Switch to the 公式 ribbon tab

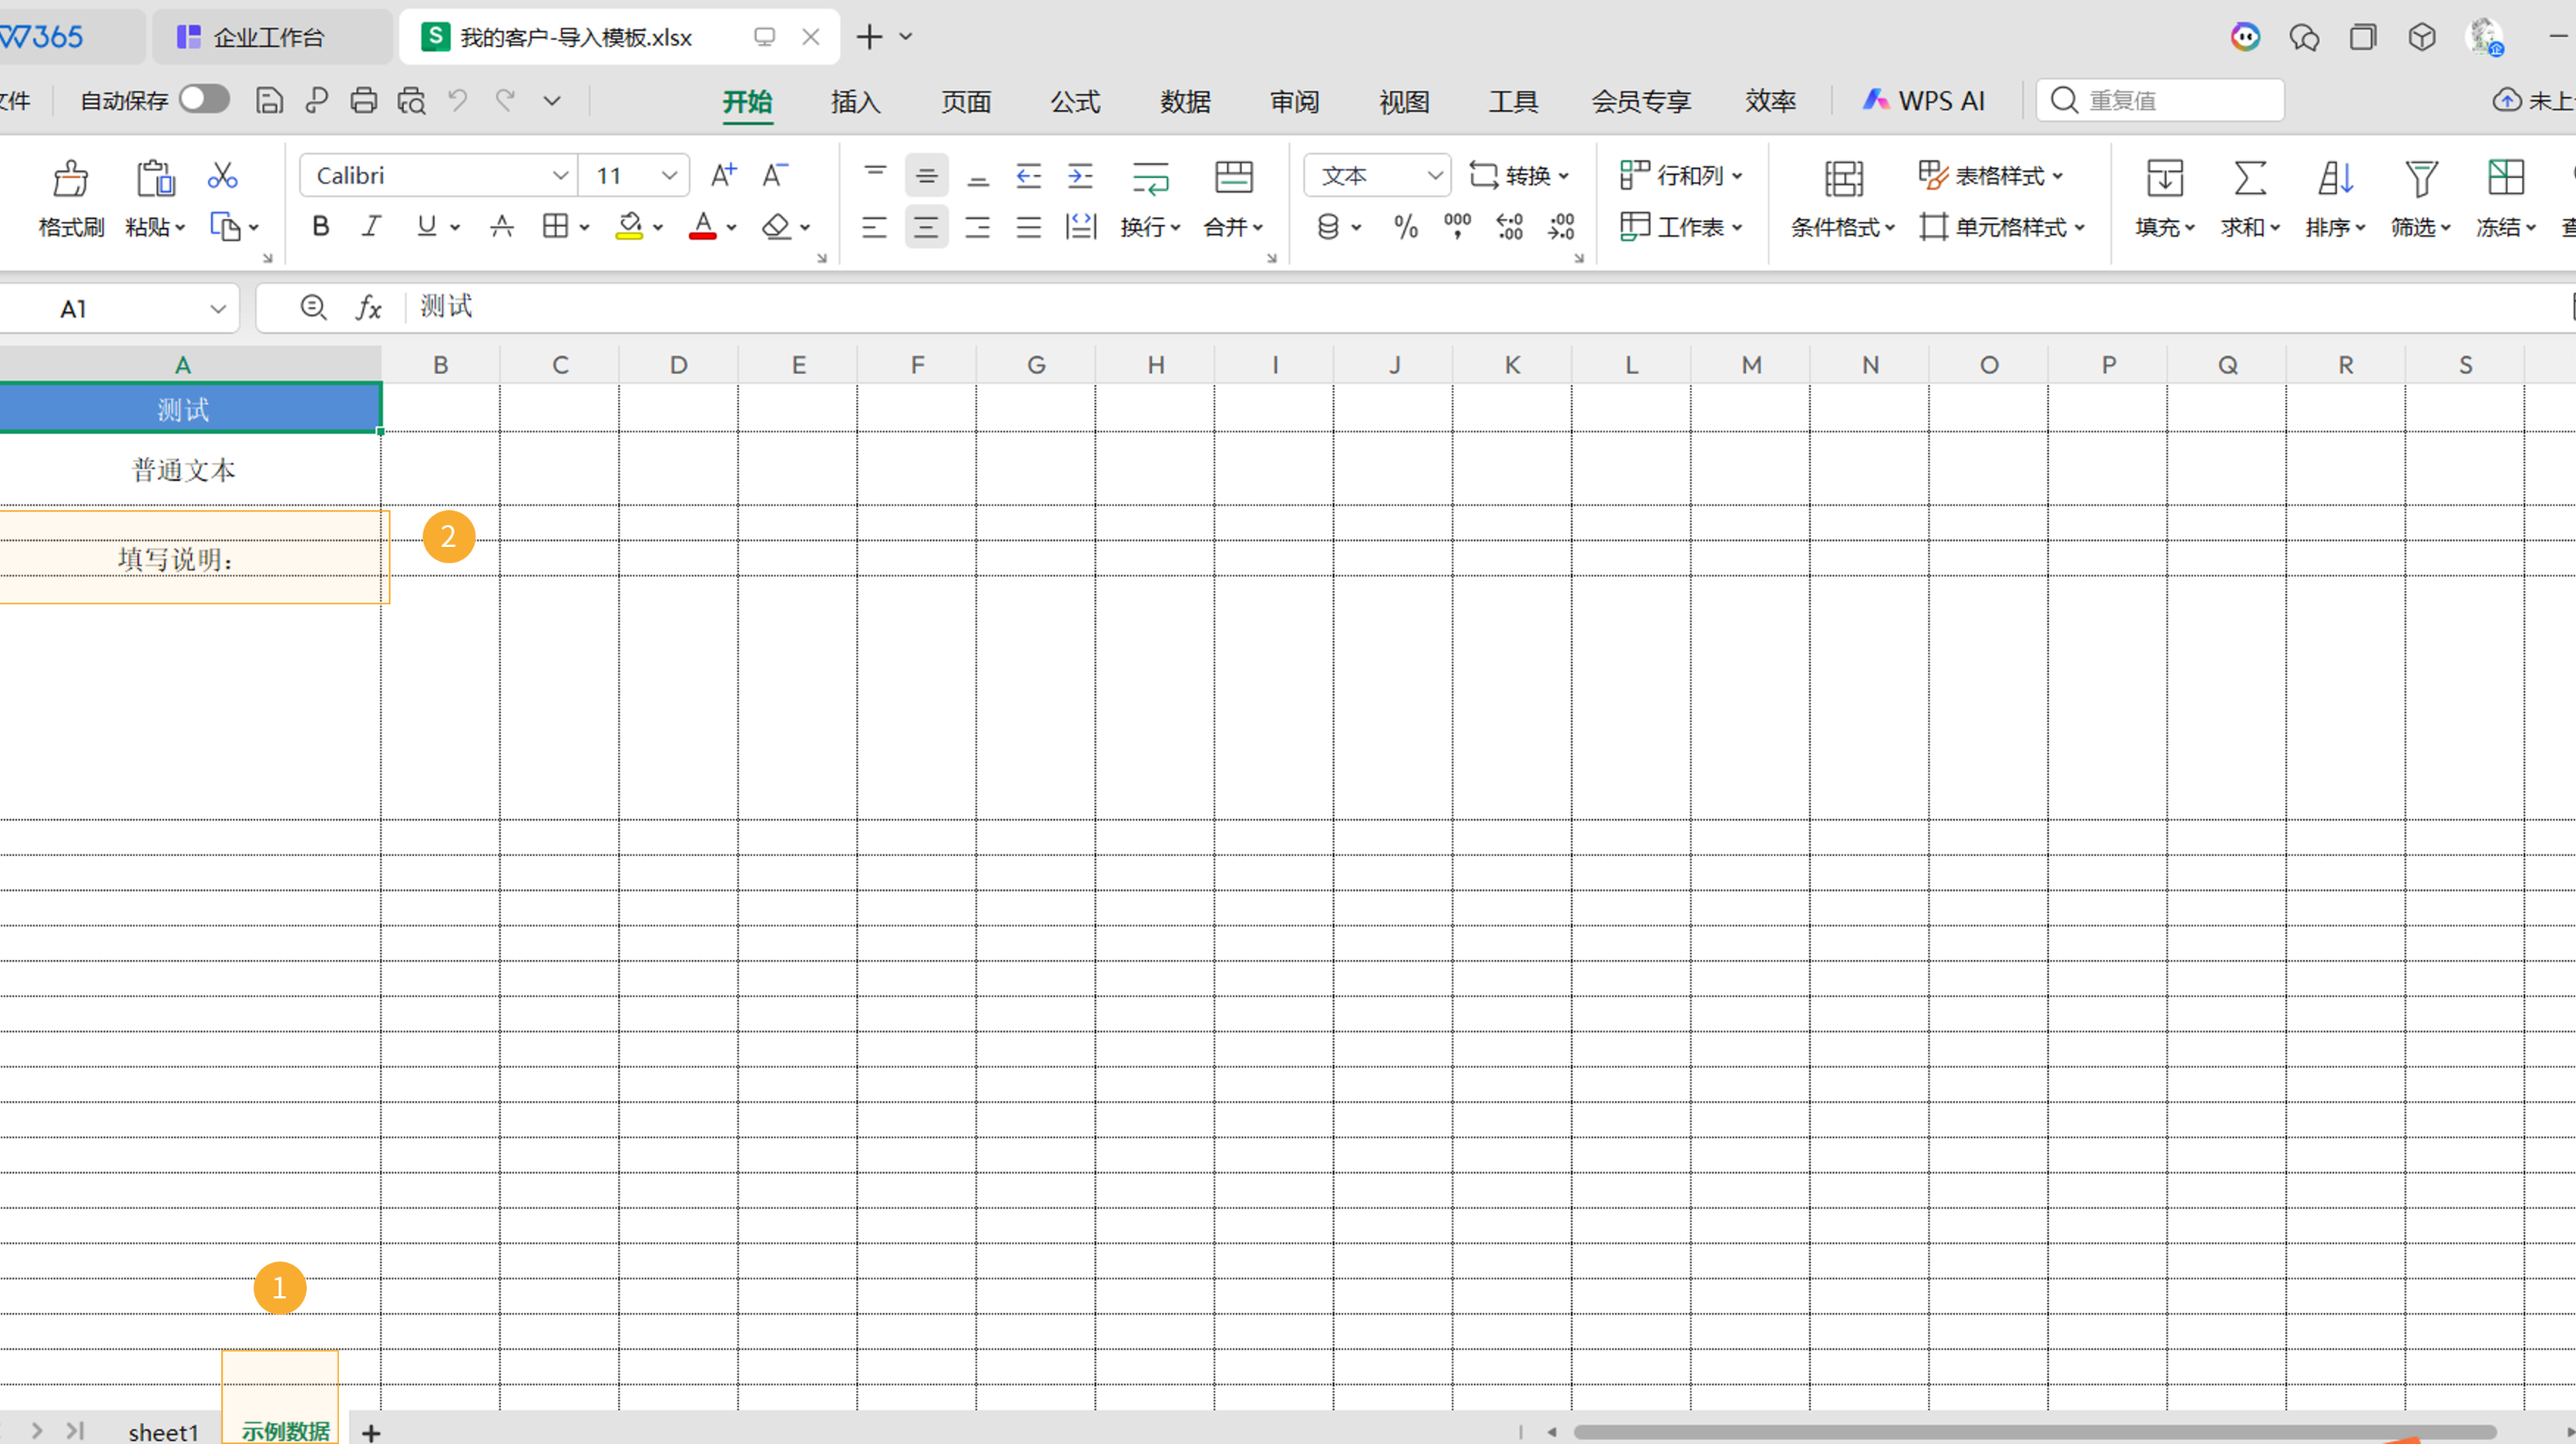(x=1075, y=101)
